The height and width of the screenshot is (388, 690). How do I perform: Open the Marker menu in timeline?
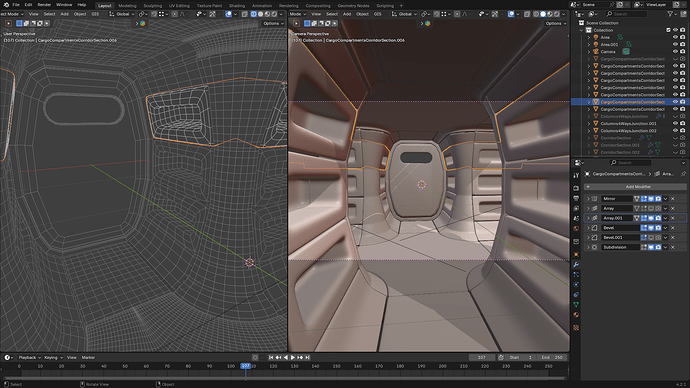click(x=88, y=358)
